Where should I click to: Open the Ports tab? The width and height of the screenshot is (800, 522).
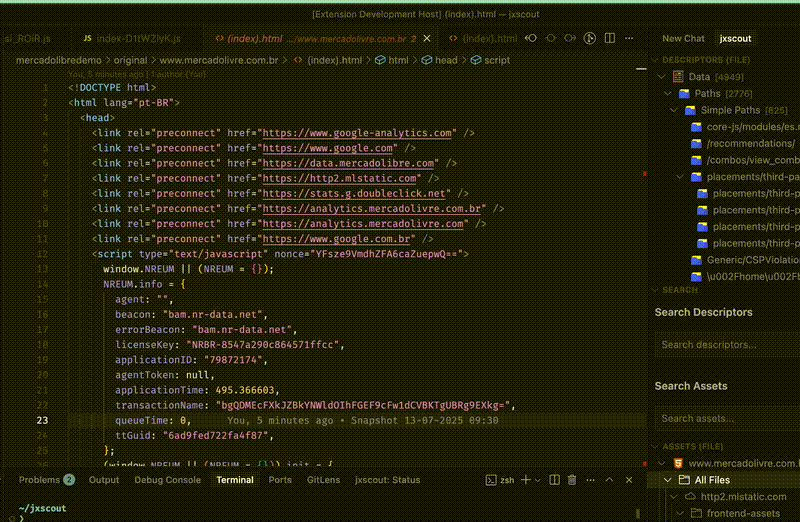(280, 480)
